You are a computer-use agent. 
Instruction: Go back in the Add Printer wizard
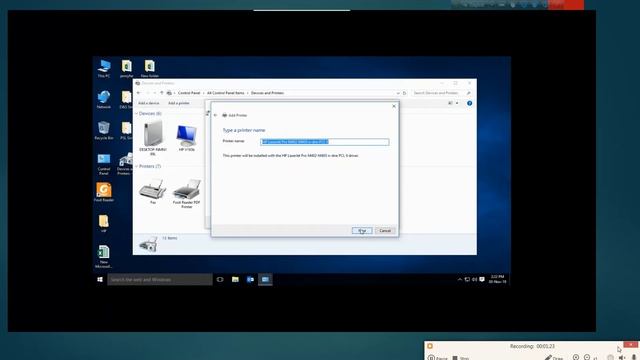216,115
